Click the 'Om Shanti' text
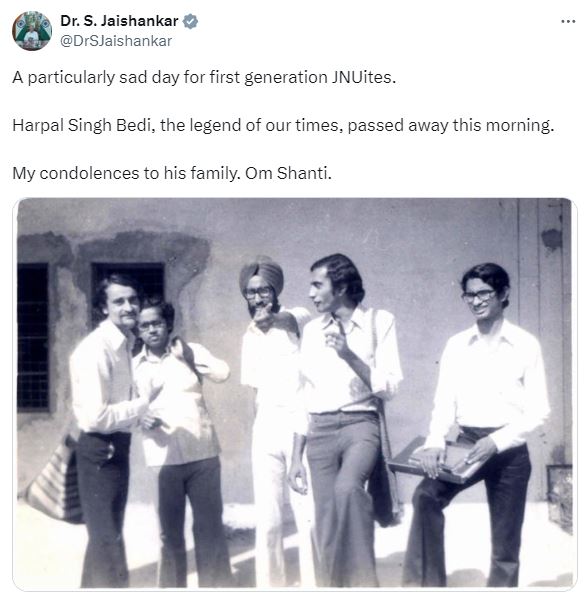The image size is (588, 601). [288, 173]
